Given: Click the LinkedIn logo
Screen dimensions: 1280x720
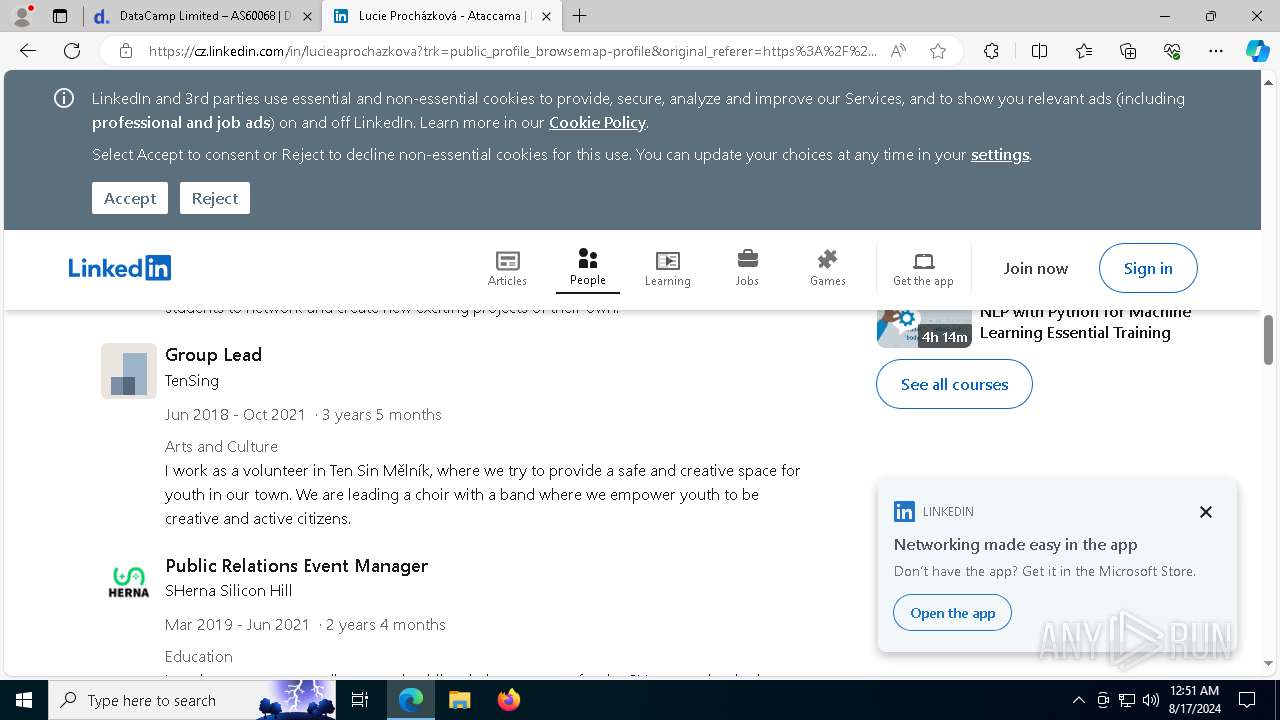Looking at the screenshot, I should coord(120,268).
